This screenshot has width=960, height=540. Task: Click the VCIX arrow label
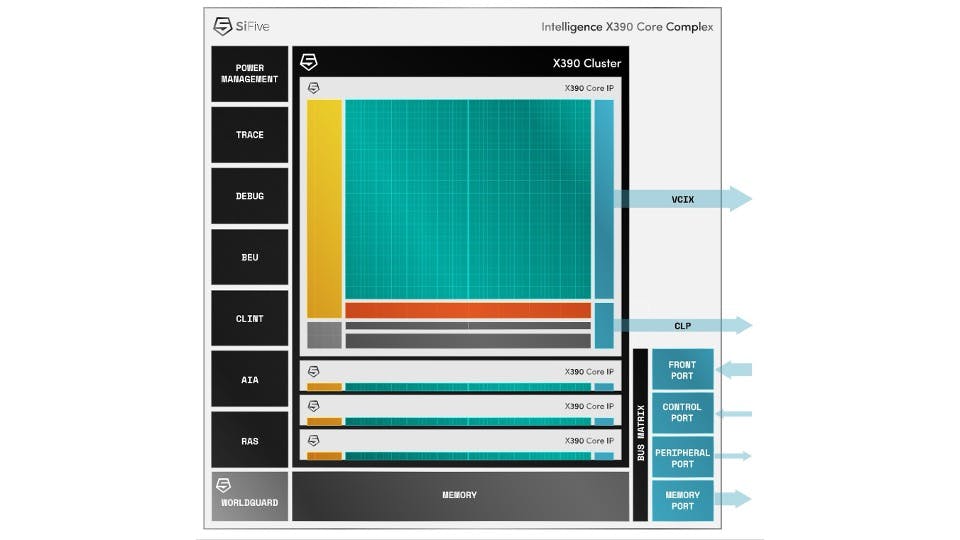click(x=683, y=200)
